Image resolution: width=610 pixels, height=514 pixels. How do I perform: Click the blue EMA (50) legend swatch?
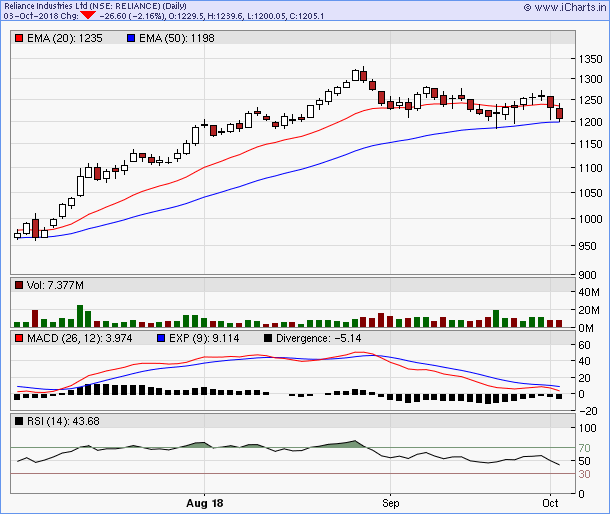pyautogui.click(x=131, y=38)
